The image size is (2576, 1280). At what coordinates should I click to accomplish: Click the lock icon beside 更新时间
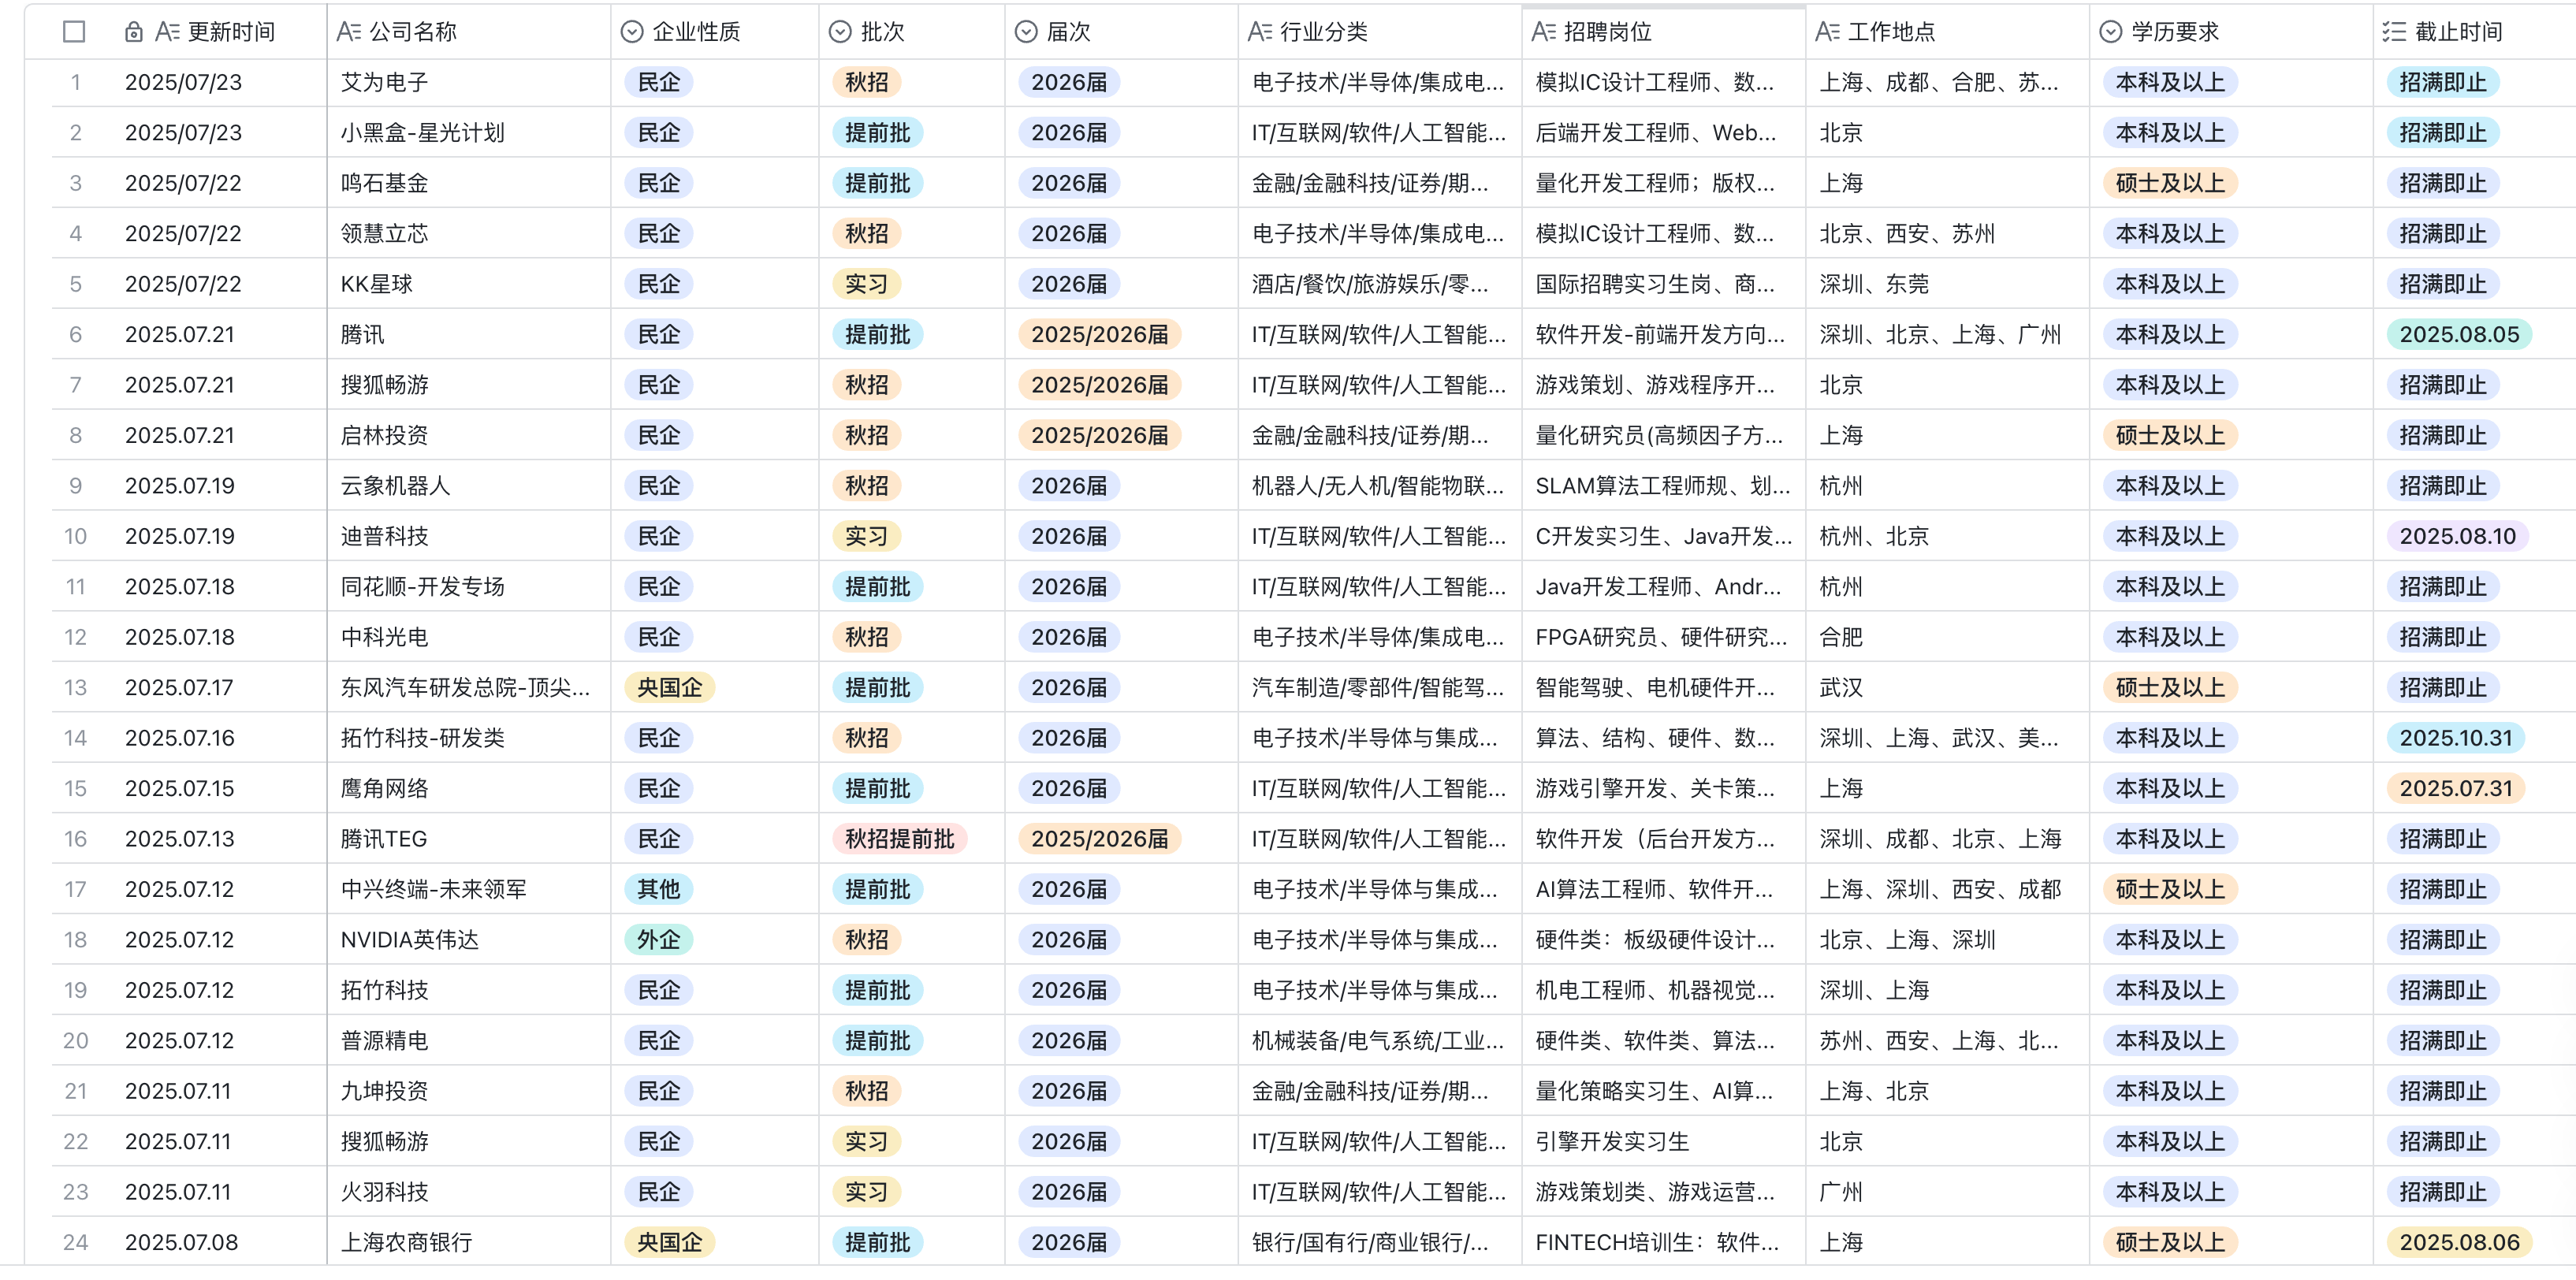[133, 32]
